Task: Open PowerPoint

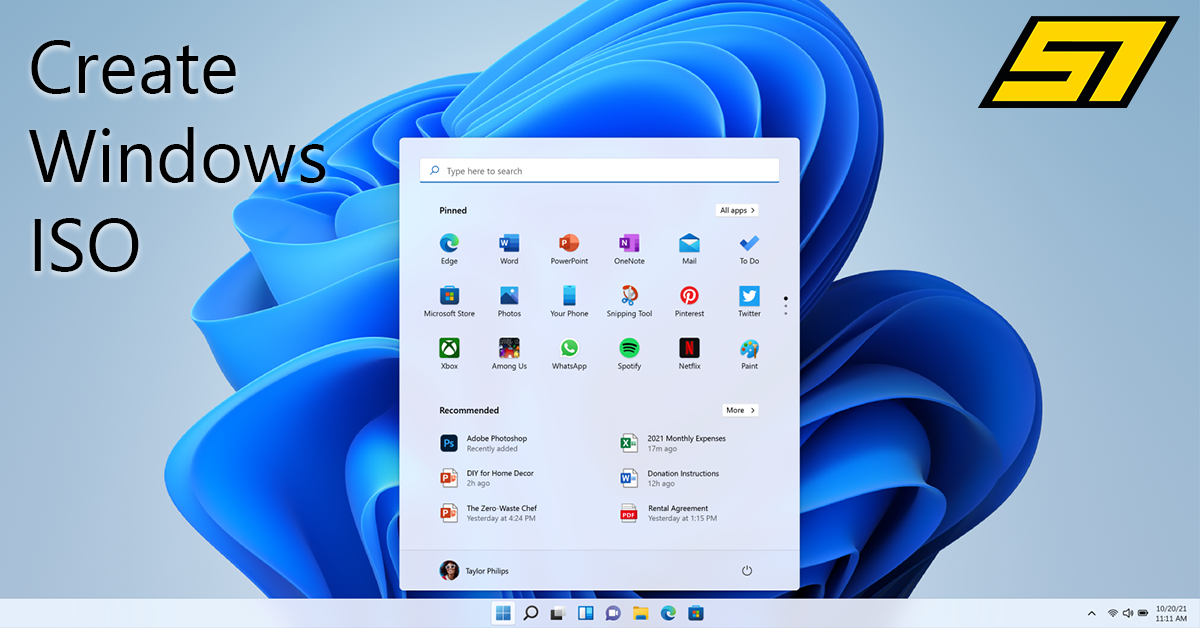Action: tap(569, 243)
